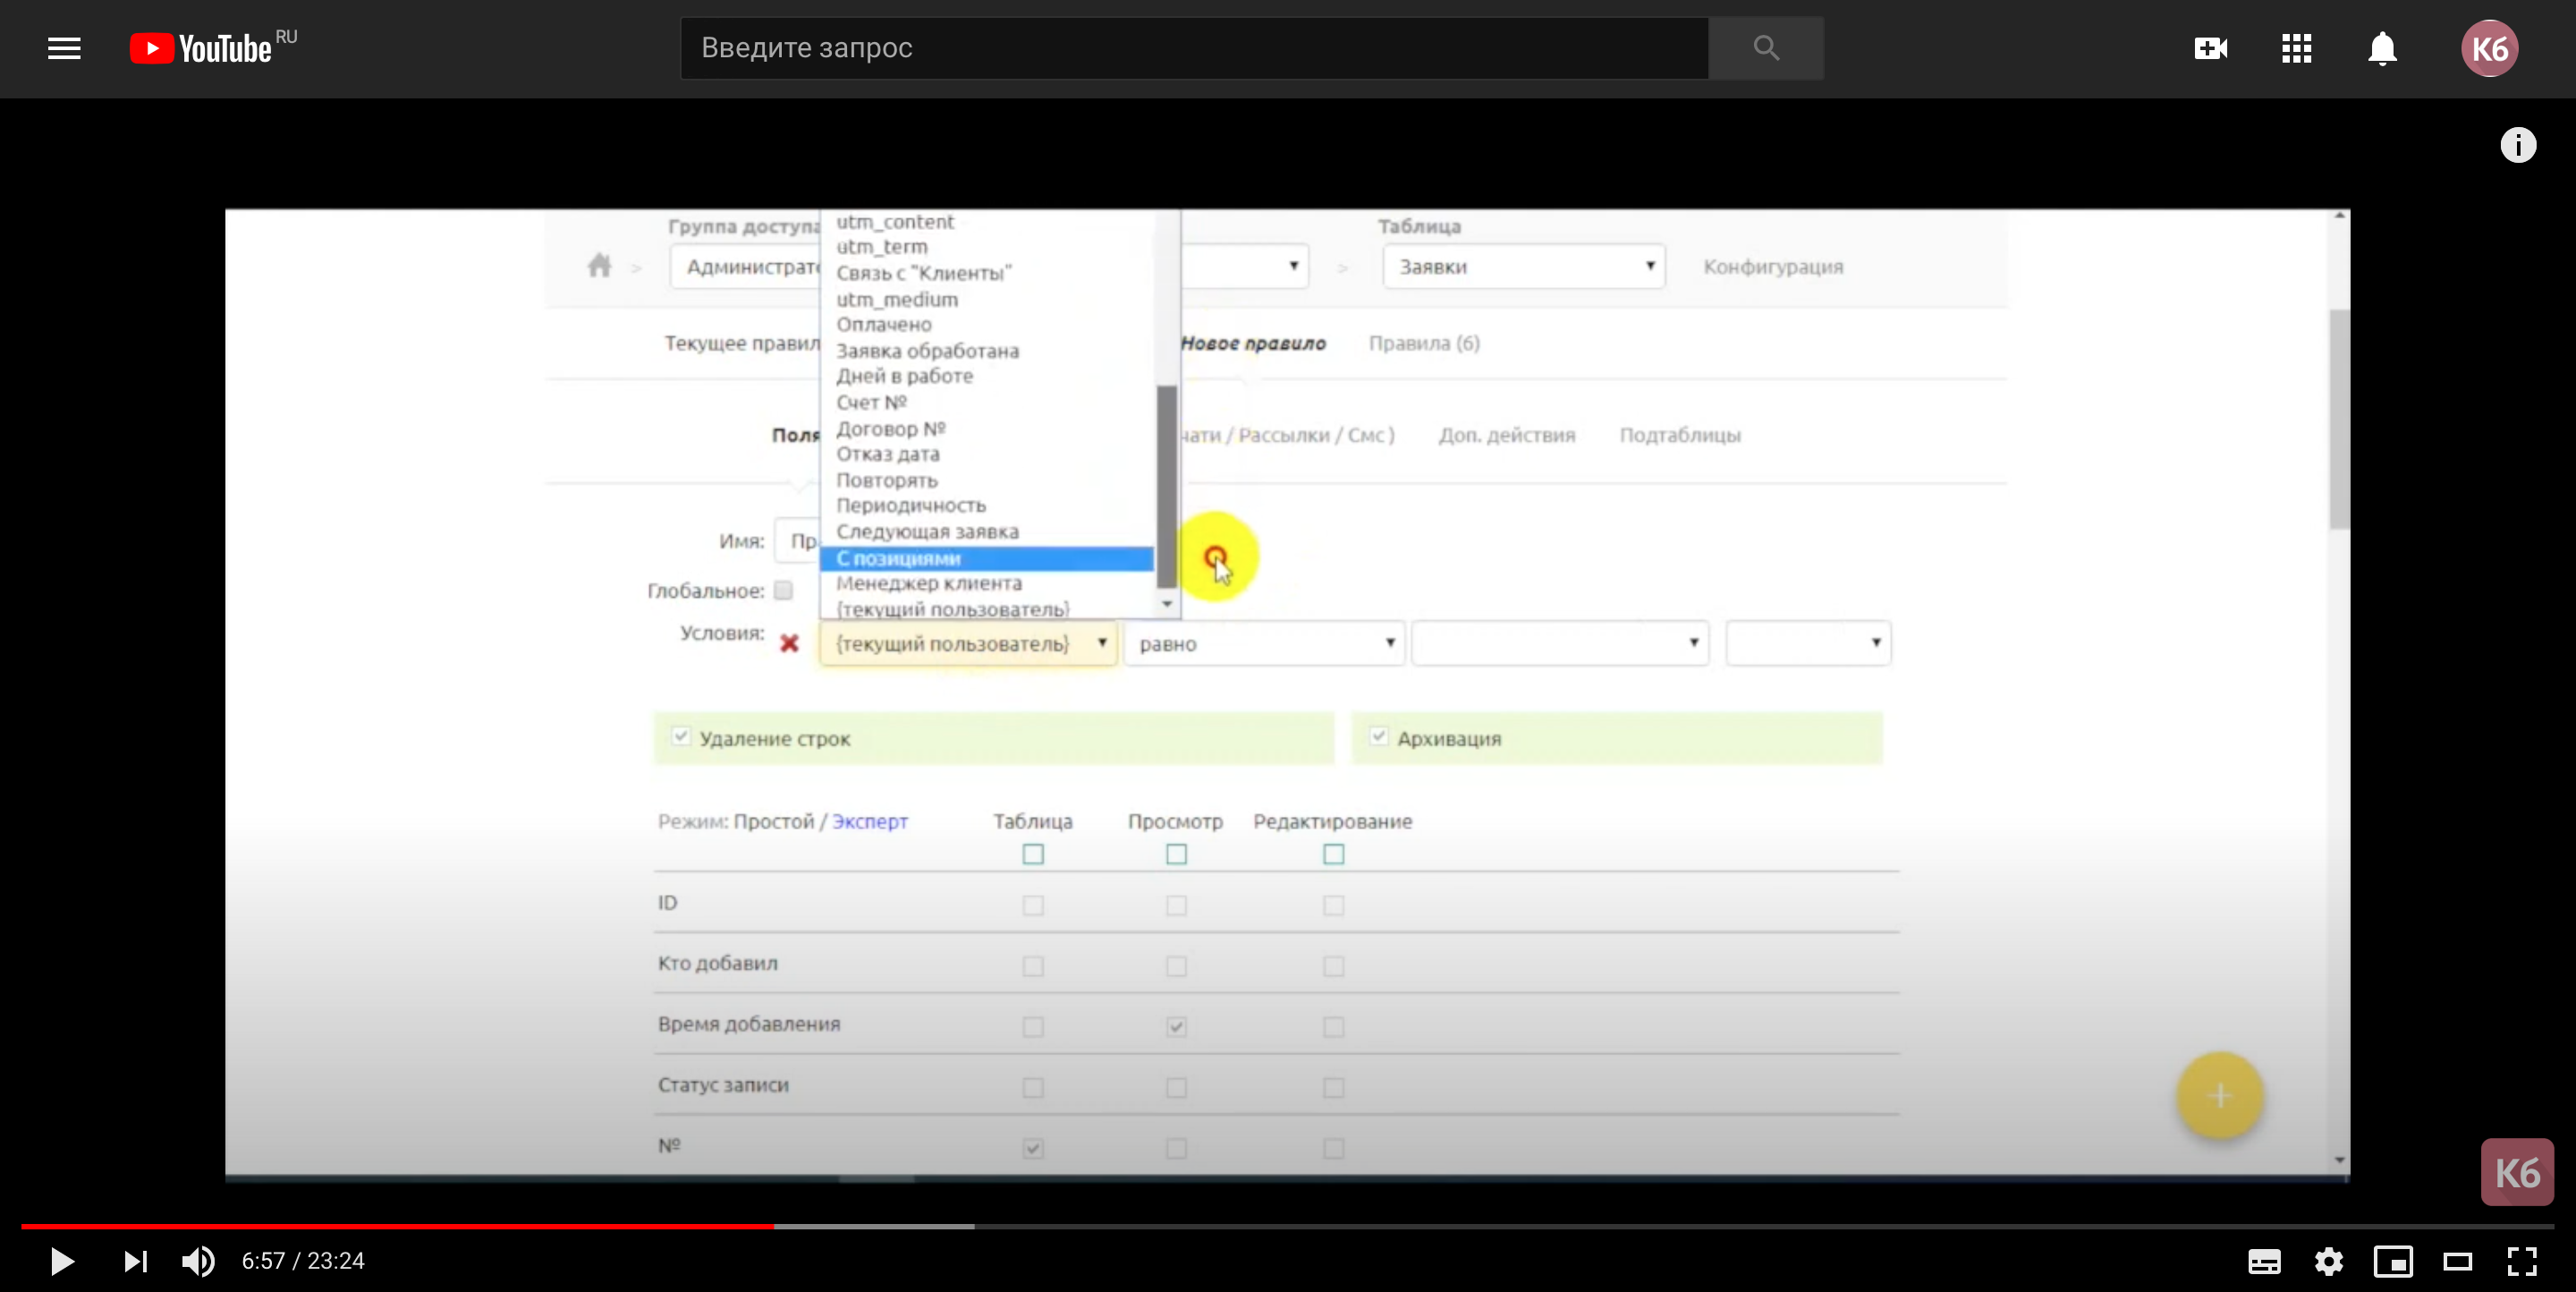
Task: Toggle subtitles with the captions icon
Action: click(x=2264, y=1262)
